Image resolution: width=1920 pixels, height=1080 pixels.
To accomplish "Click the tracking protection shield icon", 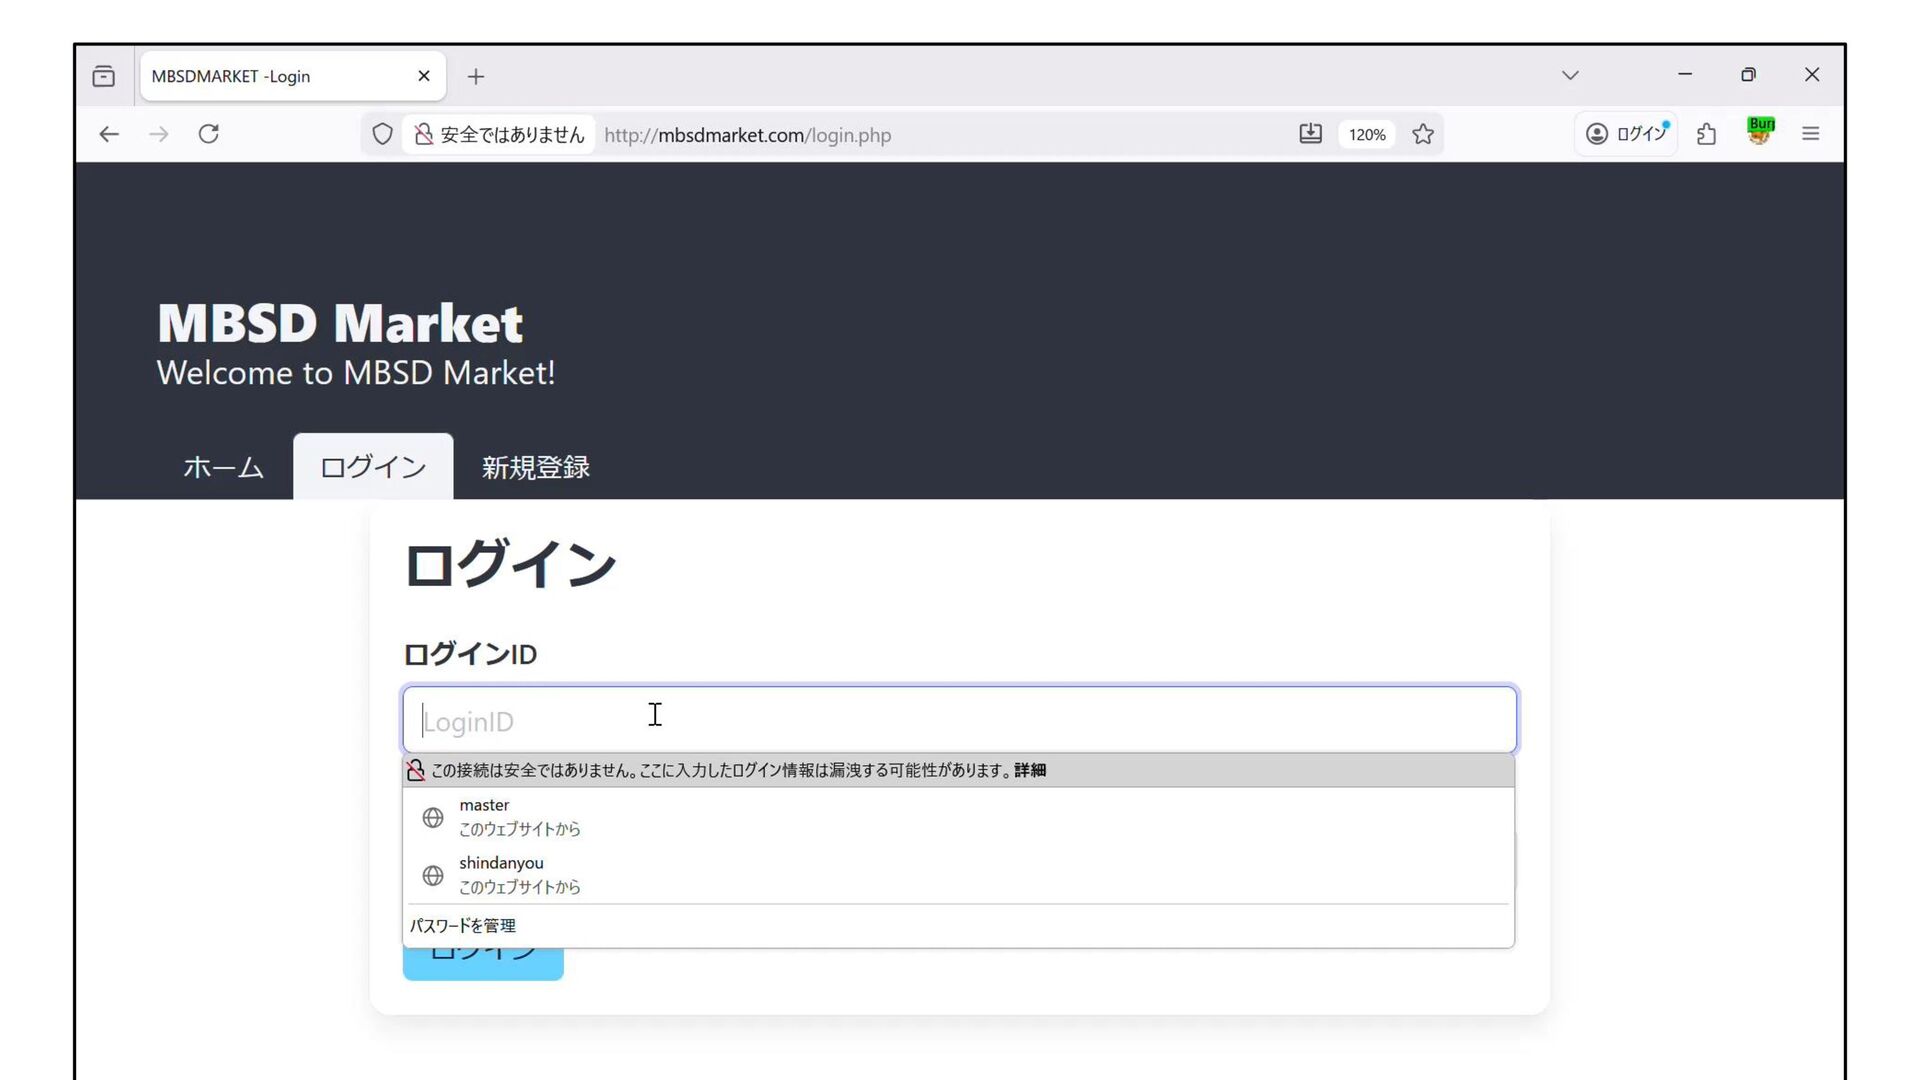I will 382,134.
